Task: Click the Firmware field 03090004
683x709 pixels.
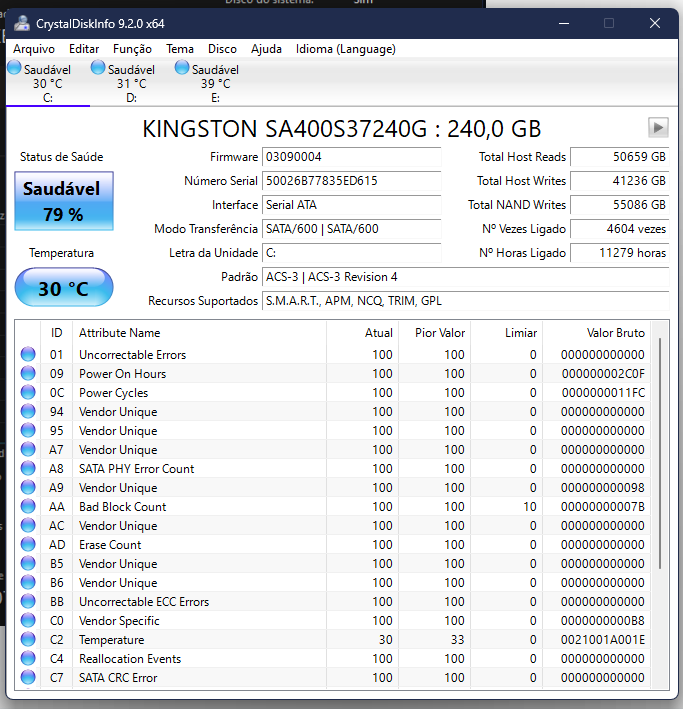Action: click(x=351, y=157)
